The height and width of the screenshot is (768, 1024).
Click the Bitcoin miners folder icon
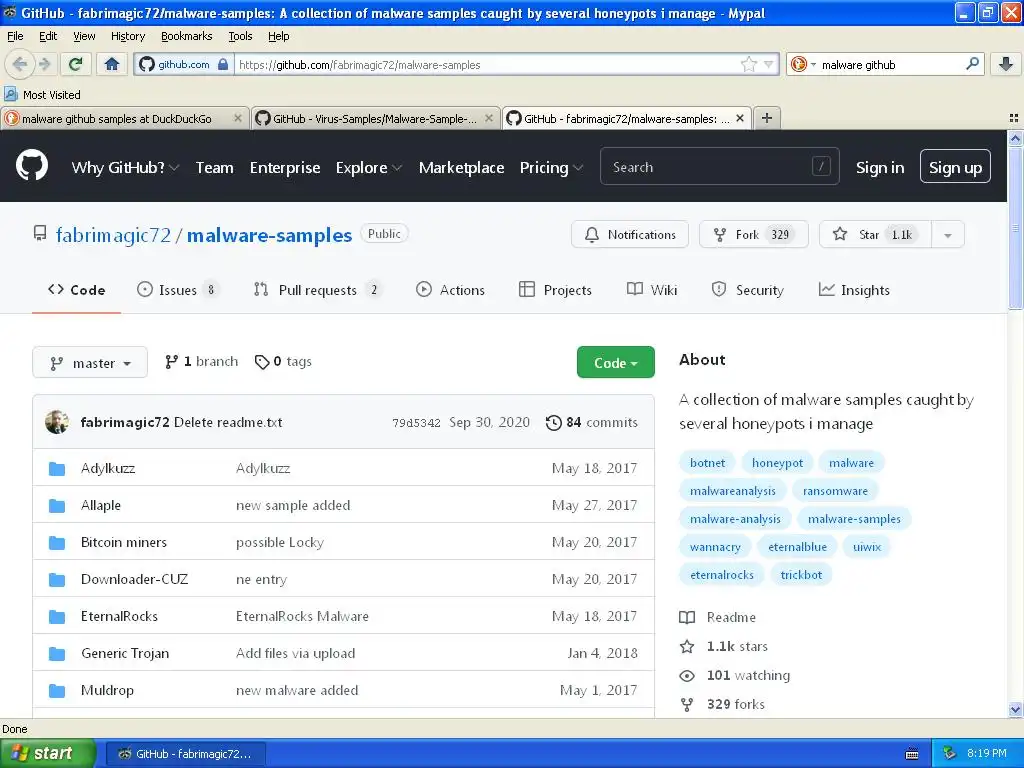click(x=57, y=543)
